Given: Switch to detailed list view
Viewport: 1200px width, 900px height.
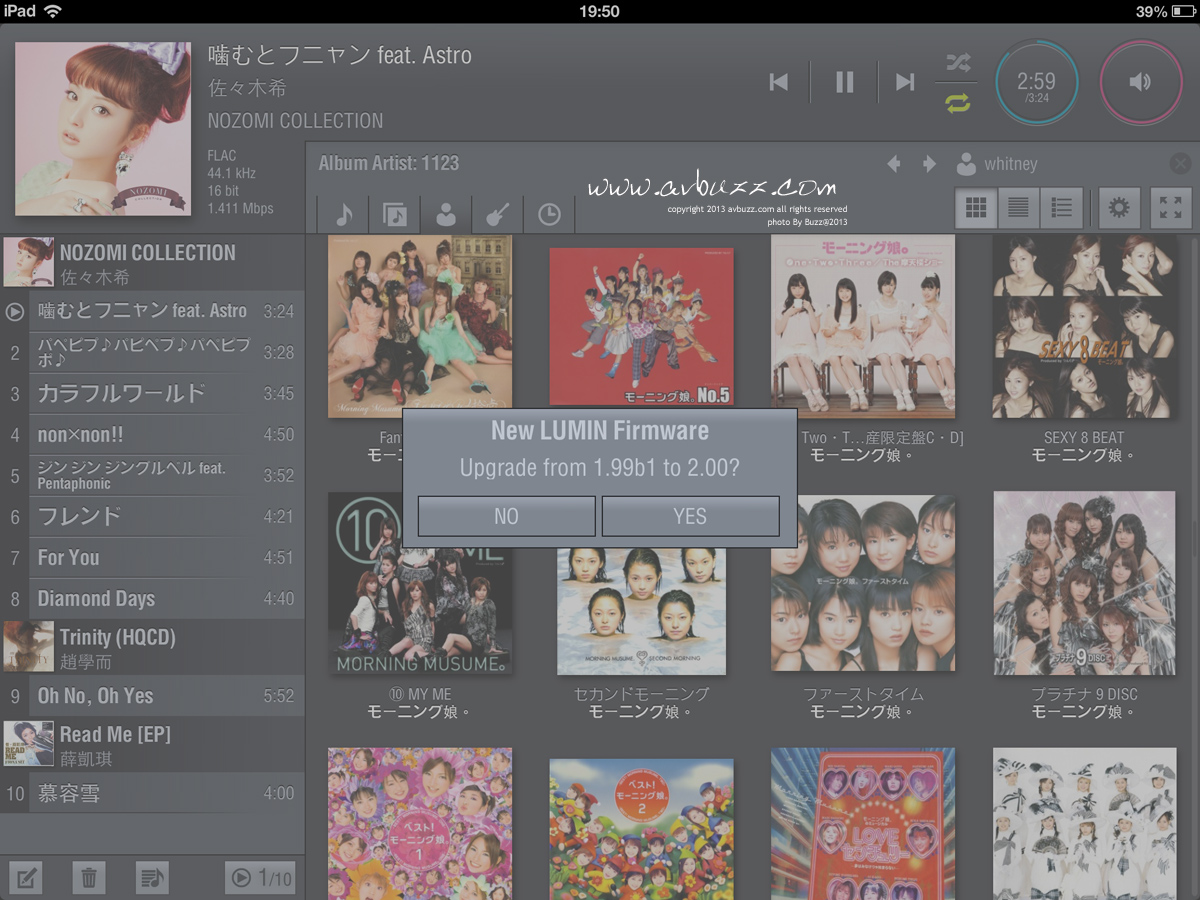Looking at the screenshot, I should pyautogui.click(x=1062, y=208).
